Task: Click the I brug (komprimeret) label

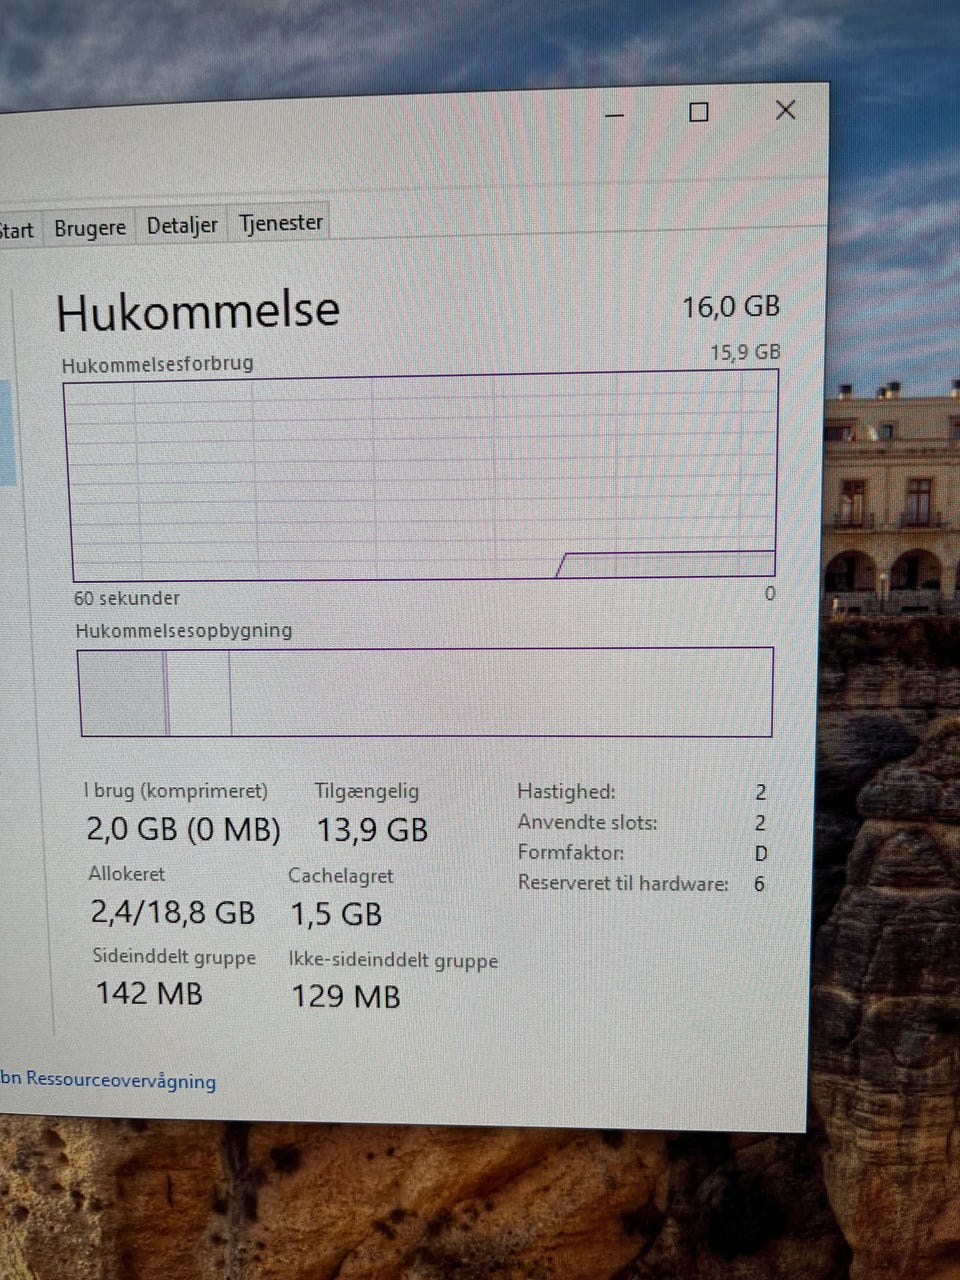Action: click(176, 791)
